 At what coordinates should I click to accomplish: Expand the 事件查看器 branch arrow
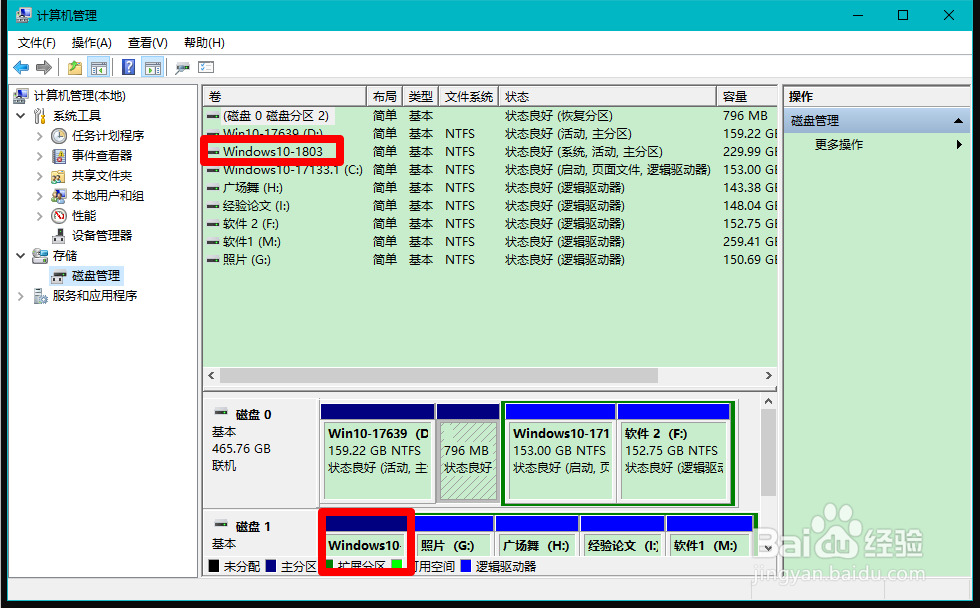coord(39,156)
